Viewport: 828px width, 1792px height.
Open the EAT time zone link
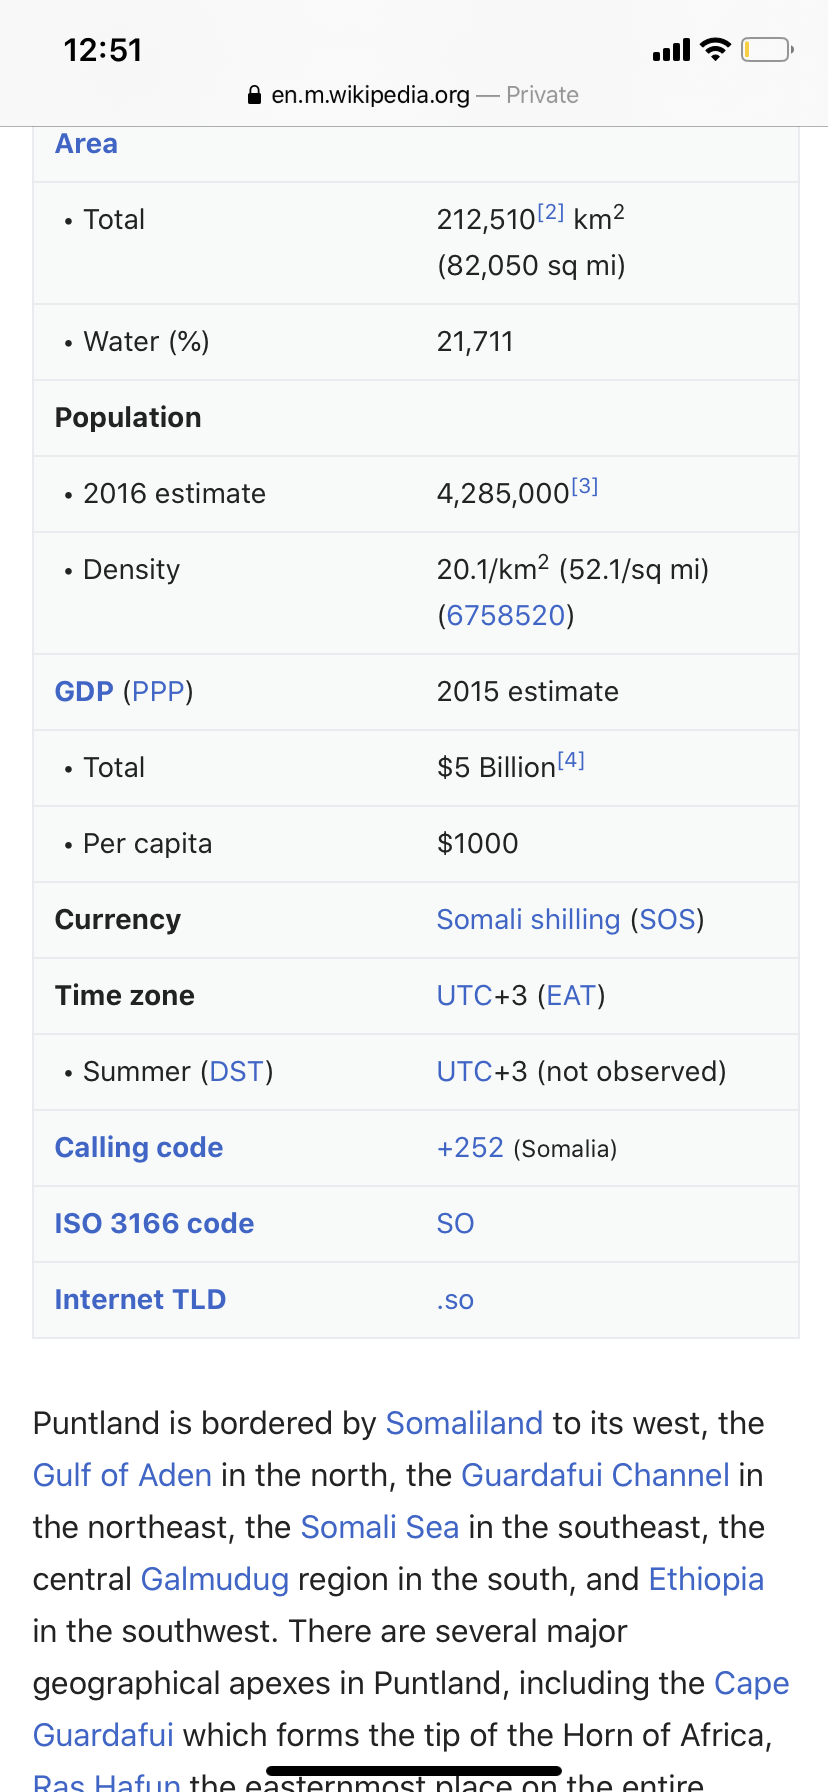tap(571, 995)
